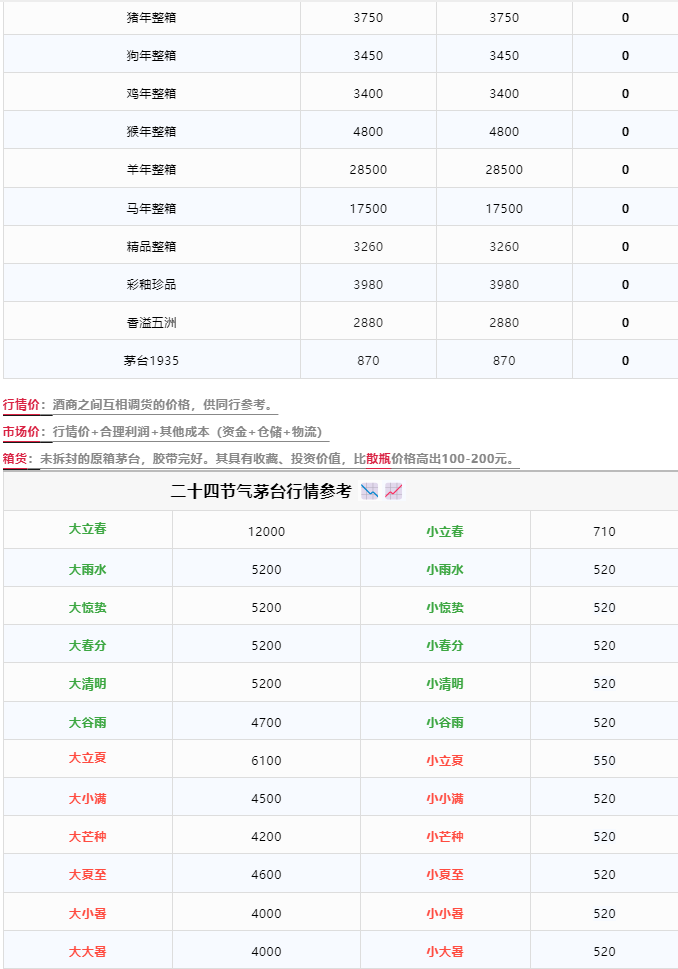
Task: Click the 0 change value in 猴年整箱 row
Action: click(x=625, y=132)
